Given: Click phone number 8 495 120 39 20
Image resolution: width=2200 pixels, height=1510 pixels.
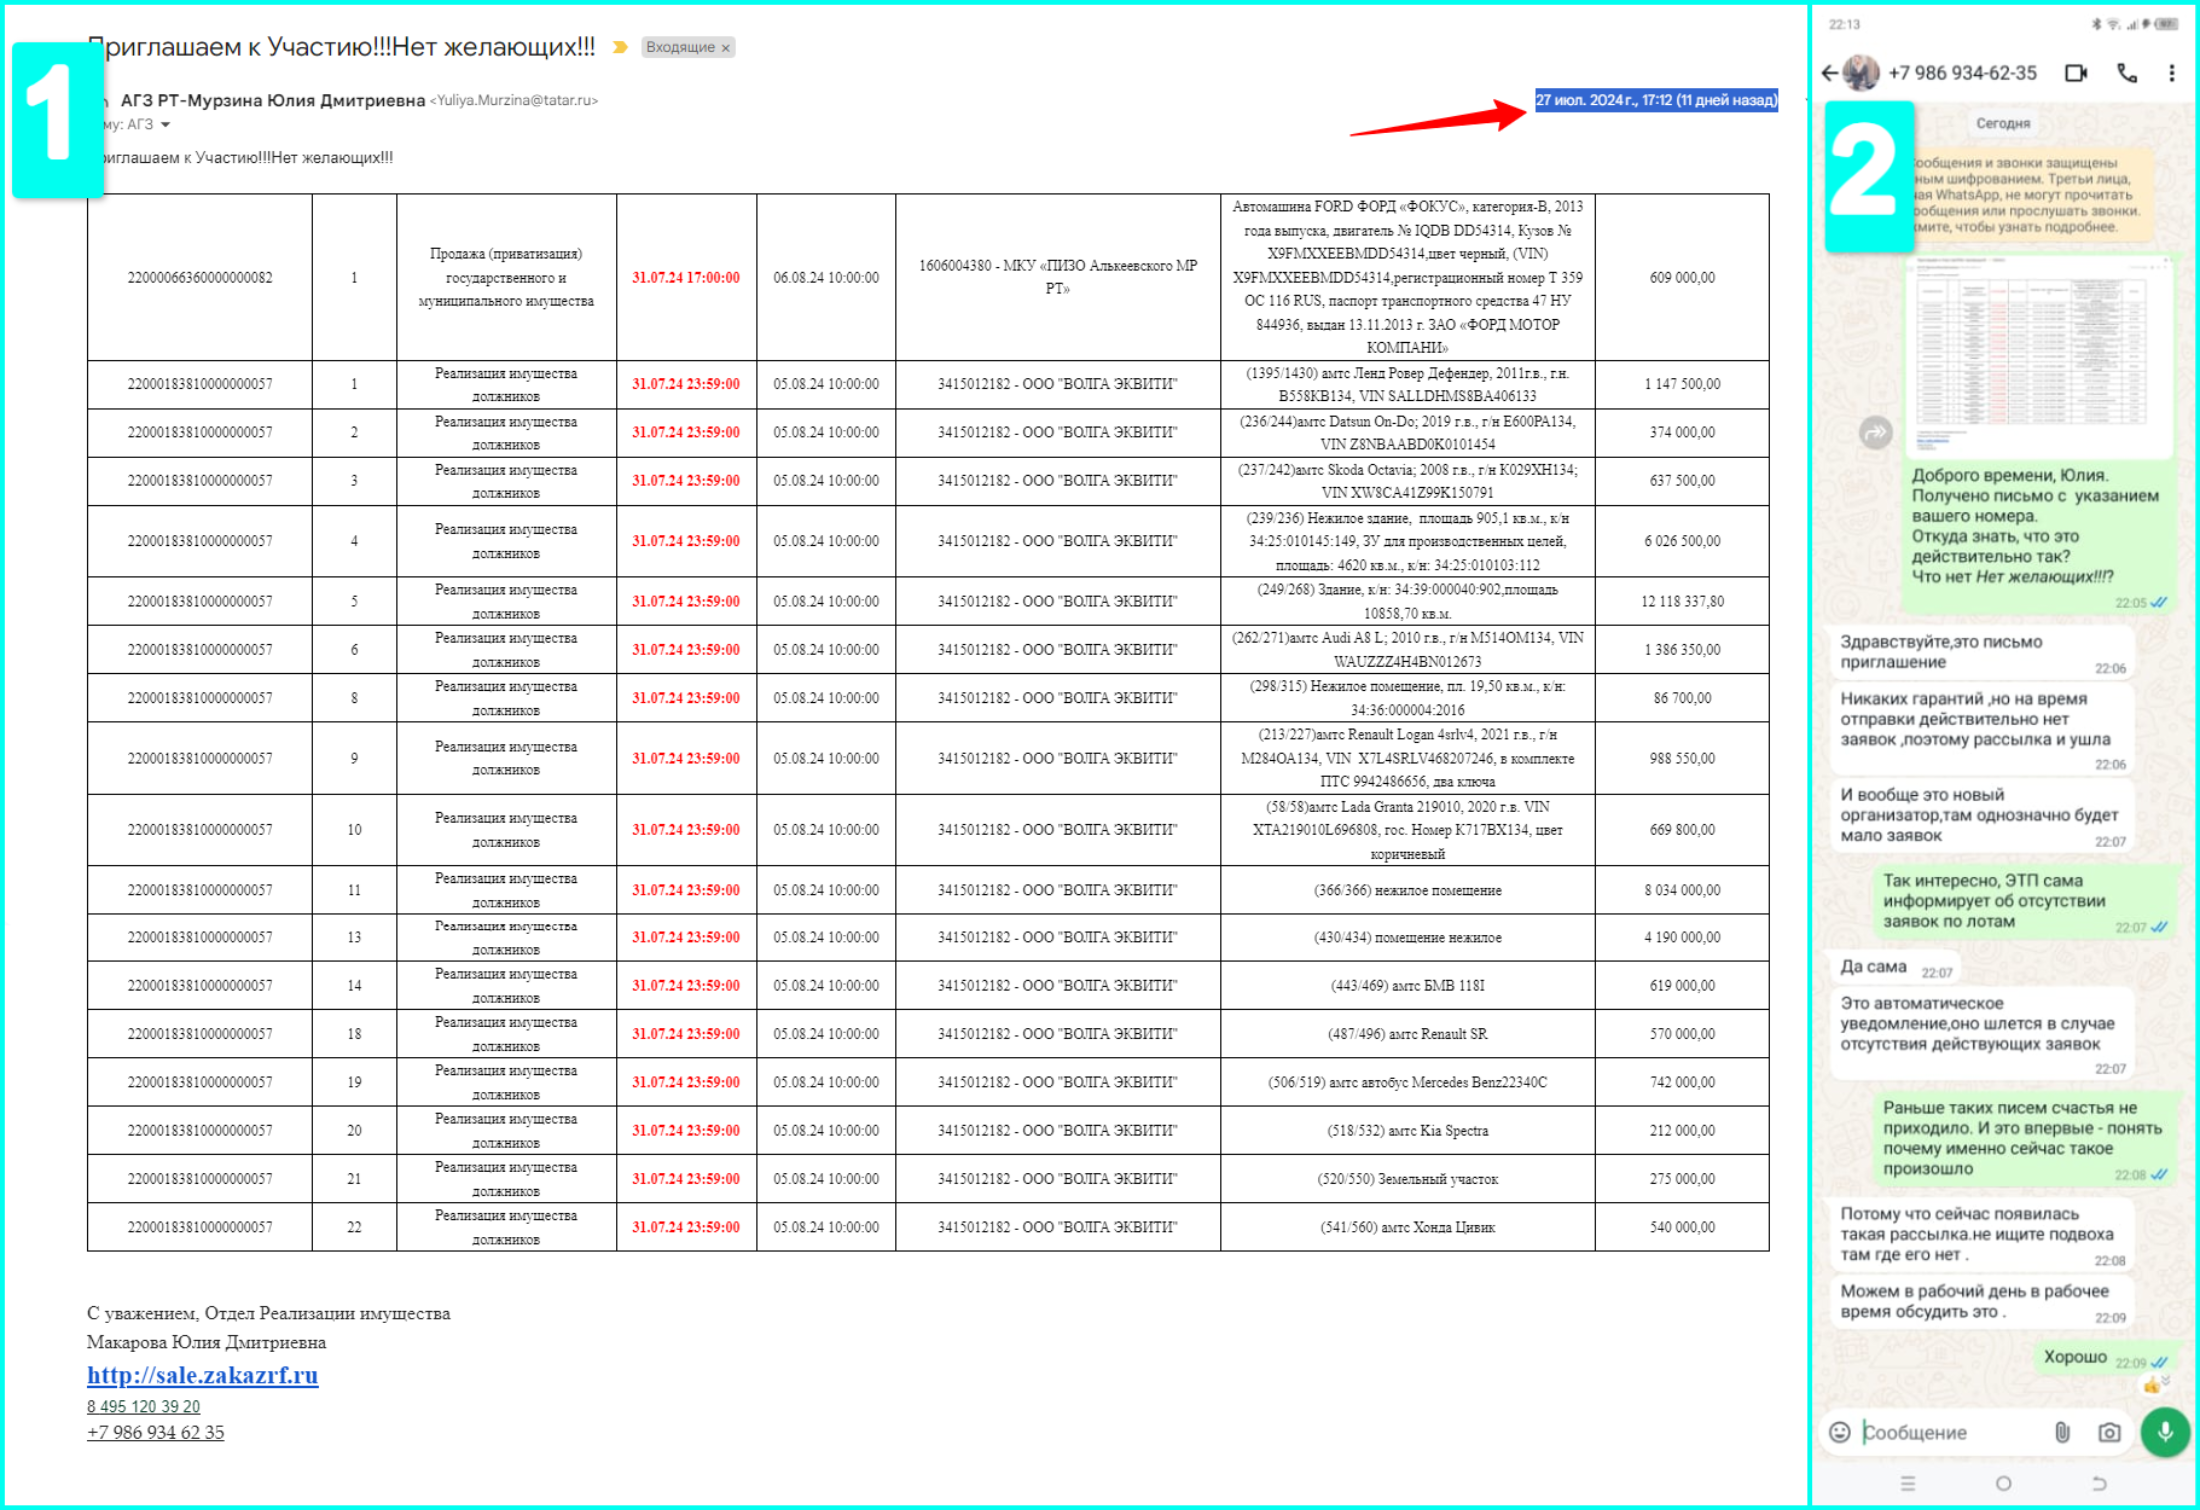Looking at the screenshot, I should pyautogui.click(x=143, y=1406).
